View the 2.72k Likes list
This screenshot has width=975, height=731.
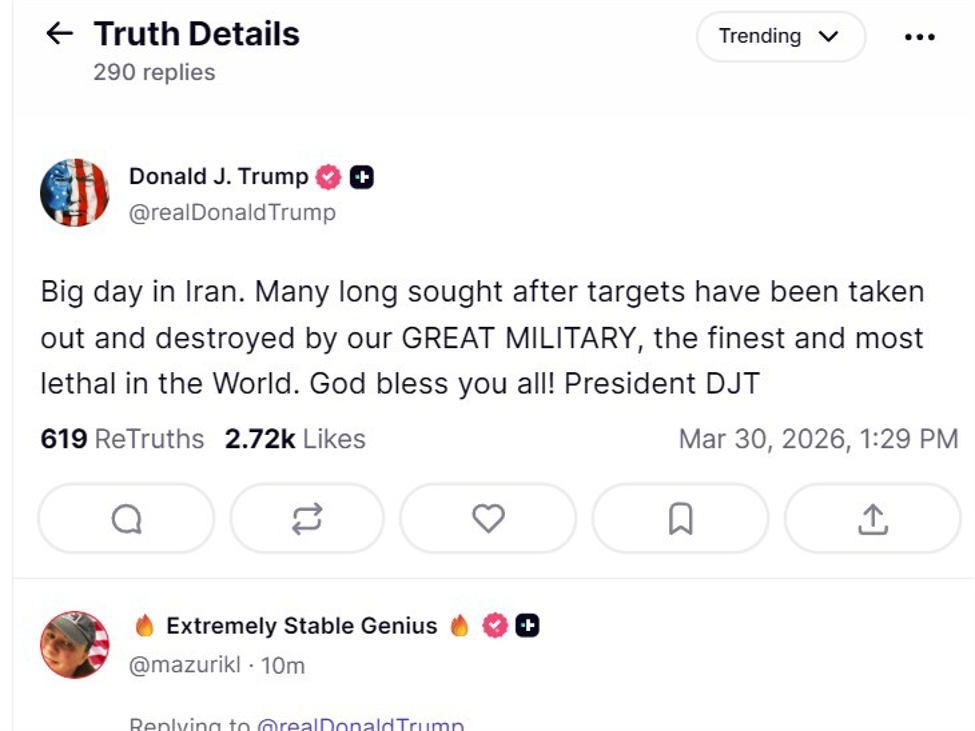coord(295,439)
